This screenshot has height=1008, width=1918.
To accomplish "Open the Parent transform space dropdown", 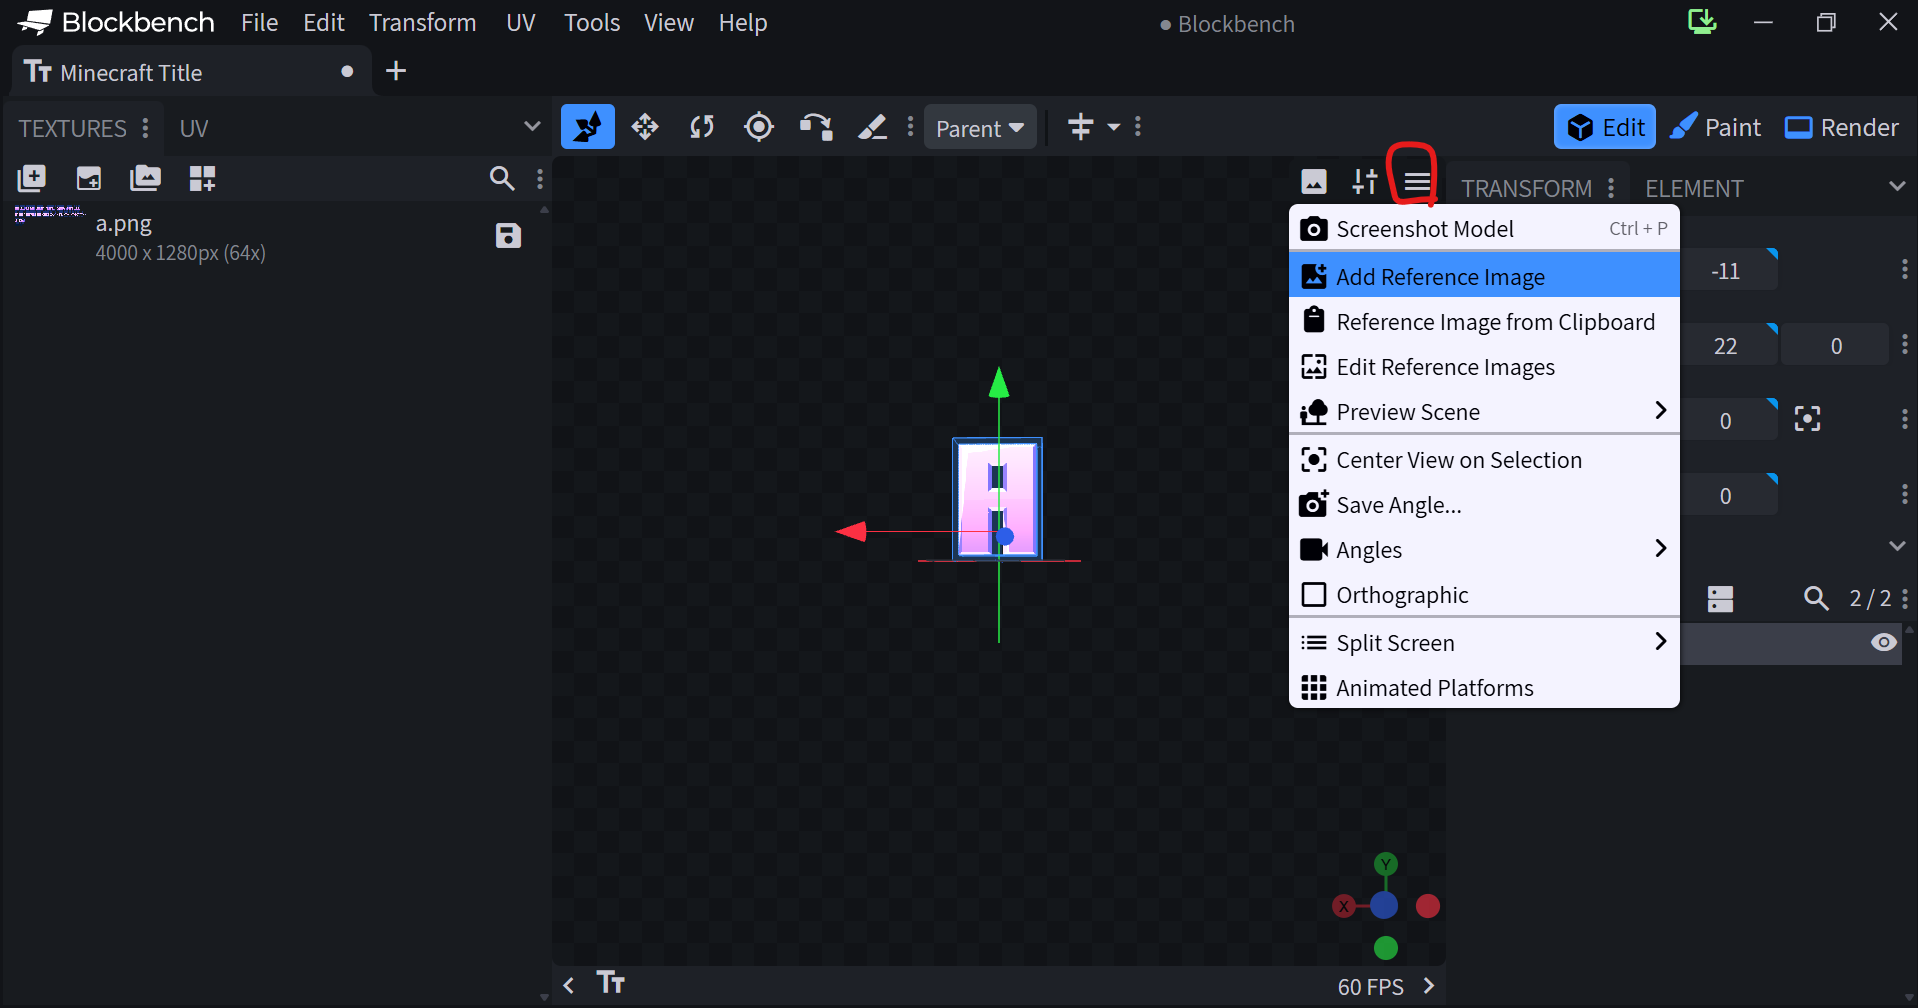I will pos(979,128).
